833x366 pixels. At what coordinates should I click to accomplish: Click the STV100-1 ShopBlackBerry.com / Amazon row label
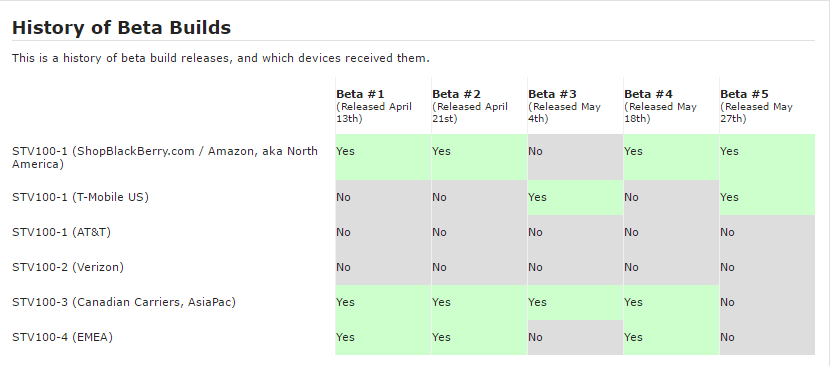[165, 157]
